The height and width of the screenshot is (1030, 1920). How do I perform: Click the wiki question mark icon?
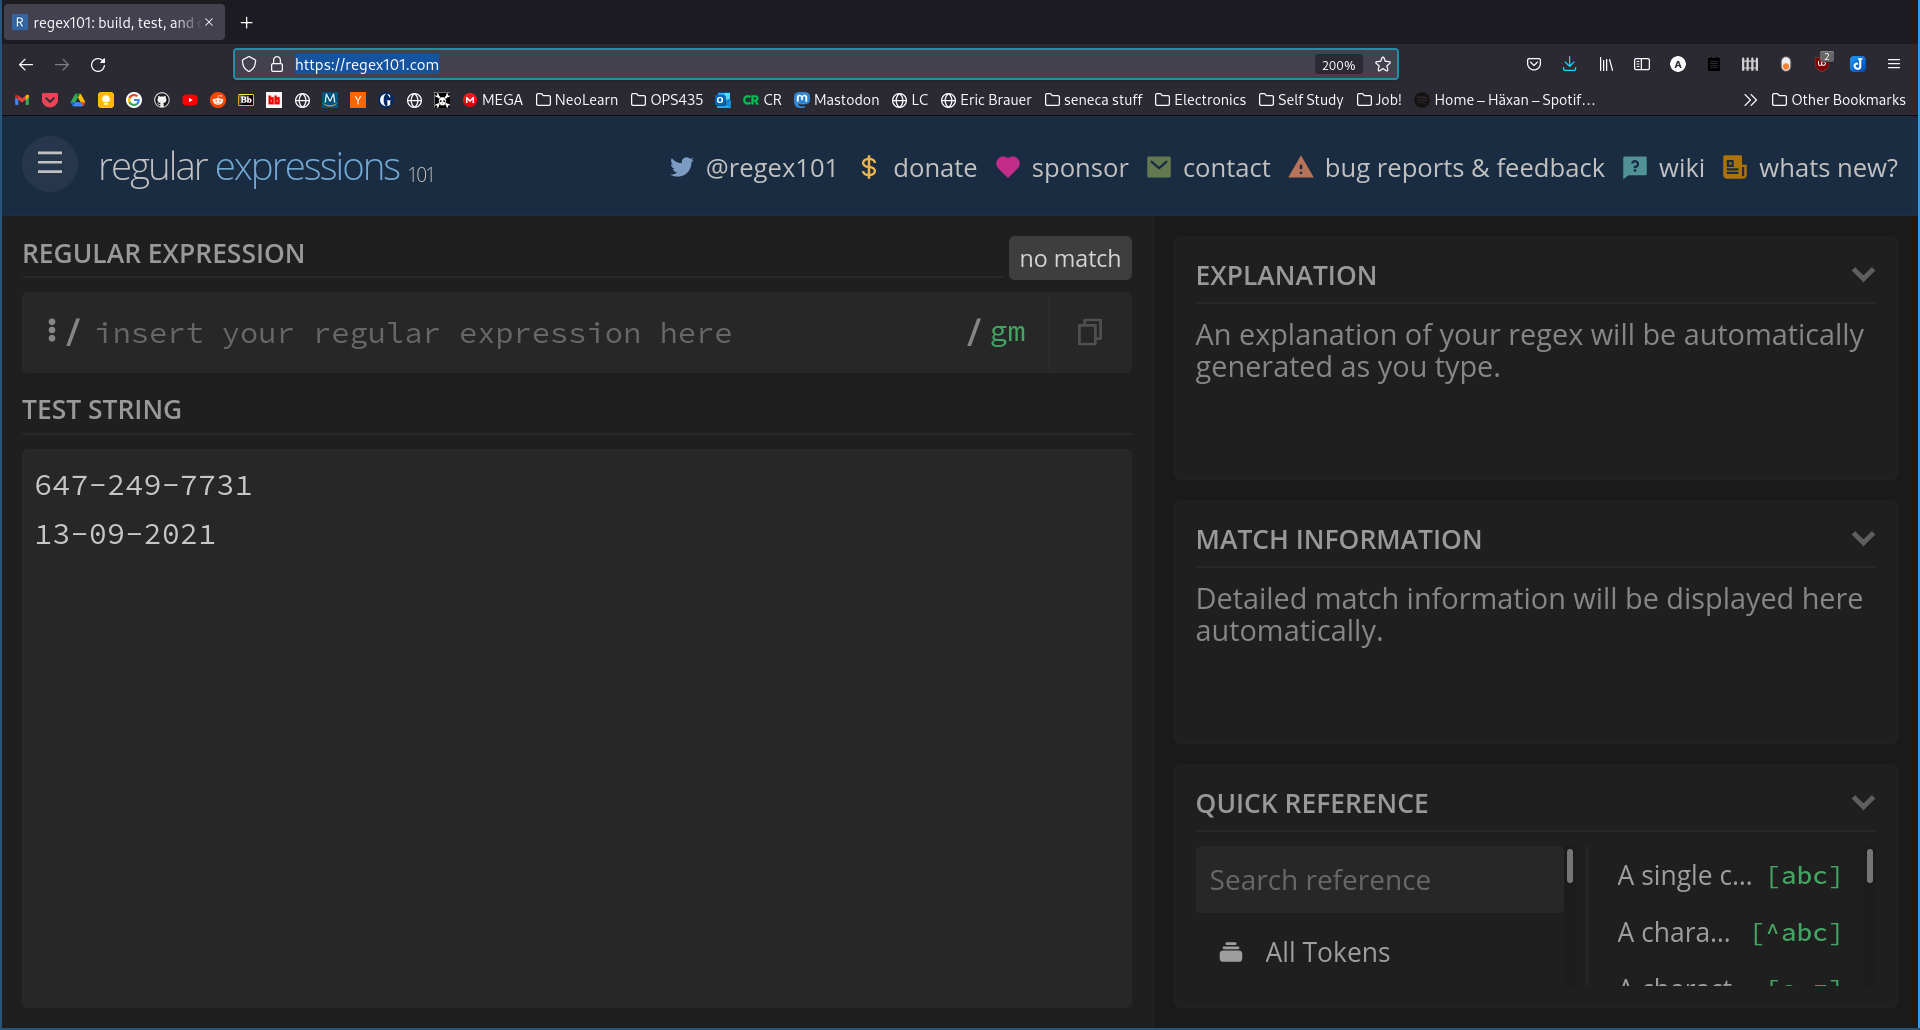(x=1634, y=167)
